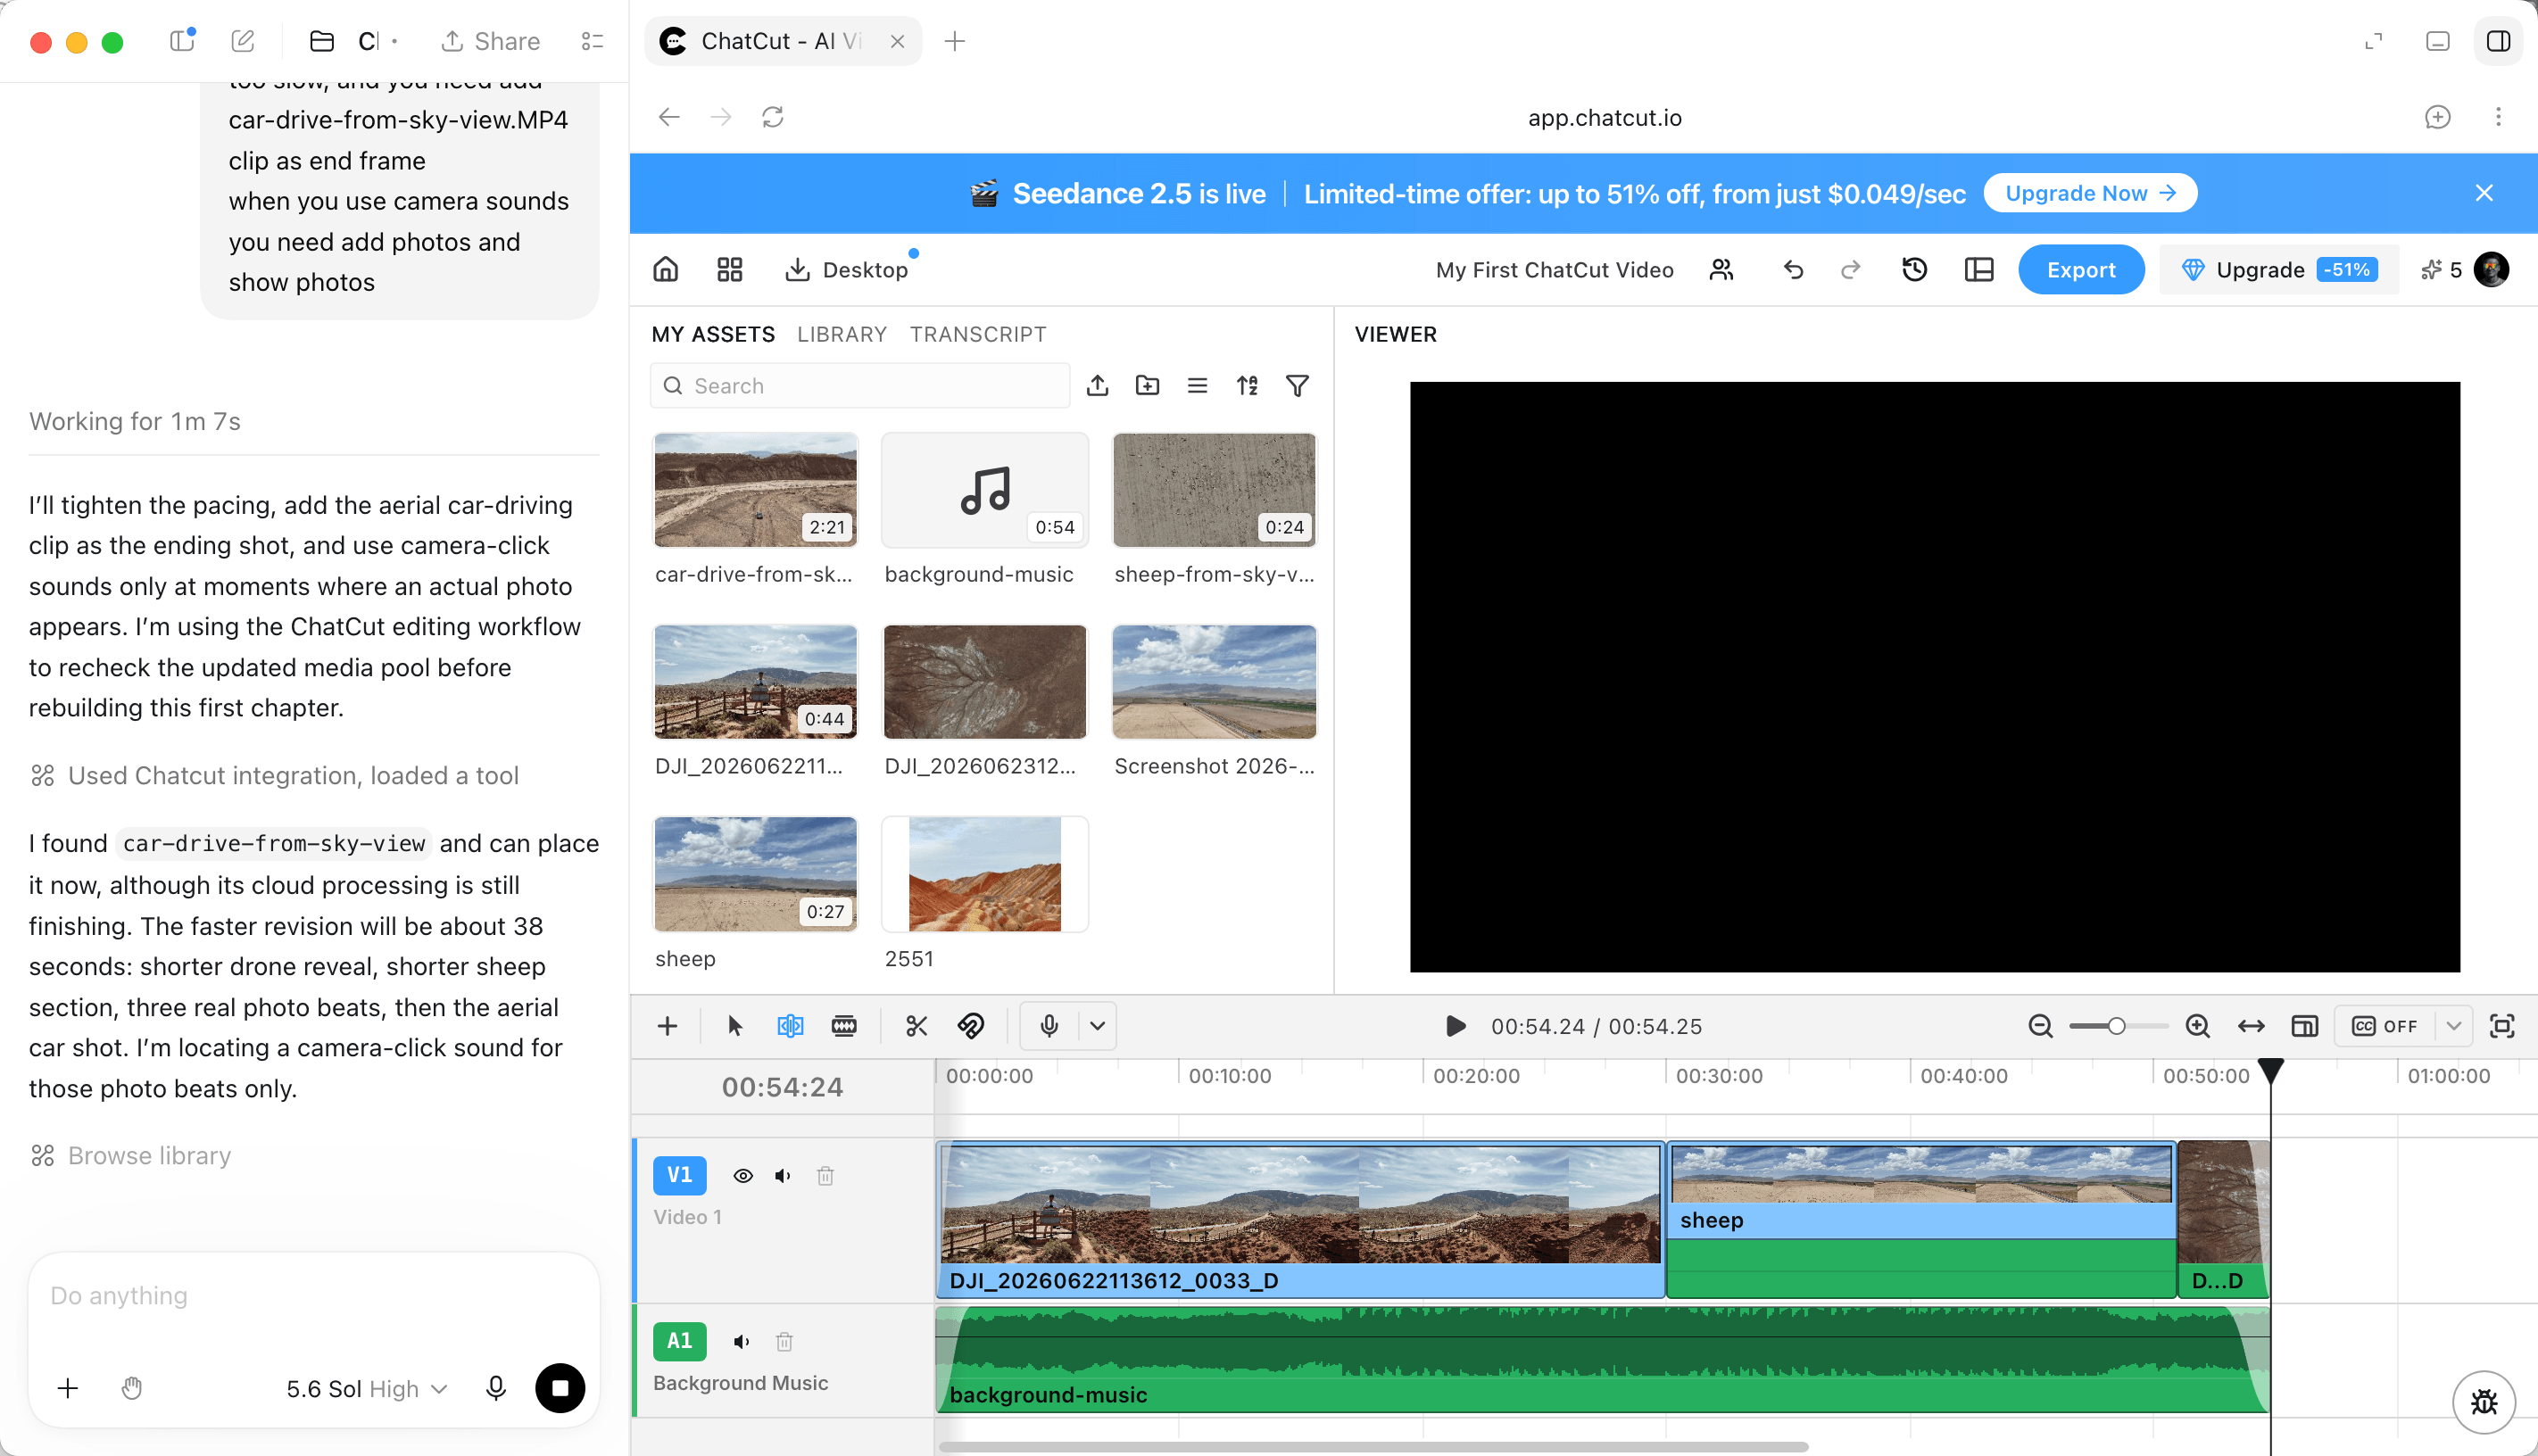The width and height of the screenshot is (2538, 1456).
Task: Open the ChatCut home icon
Action: click(665, 269)
